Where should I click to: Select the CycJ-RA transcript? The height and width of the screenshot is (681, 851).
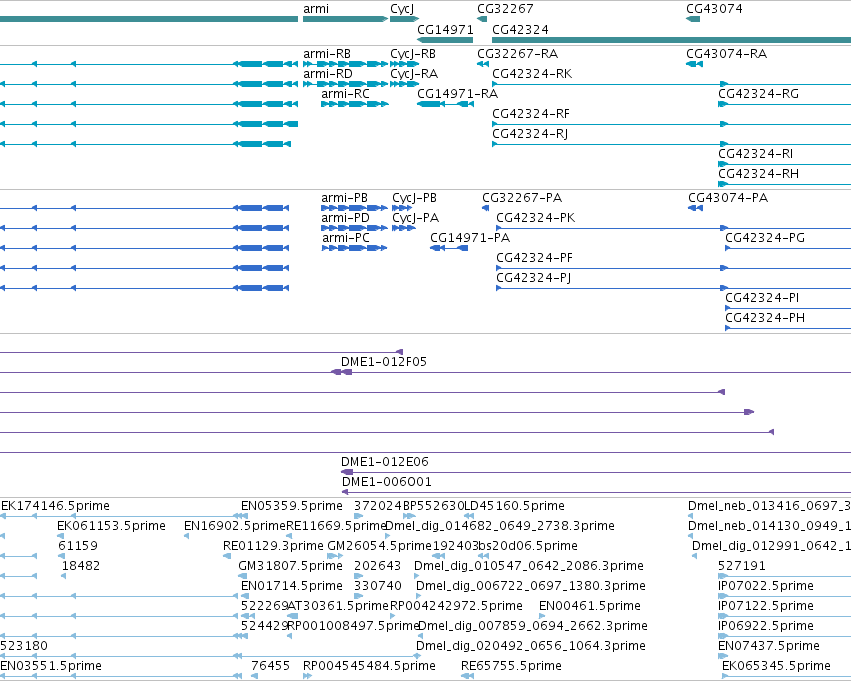404,84
